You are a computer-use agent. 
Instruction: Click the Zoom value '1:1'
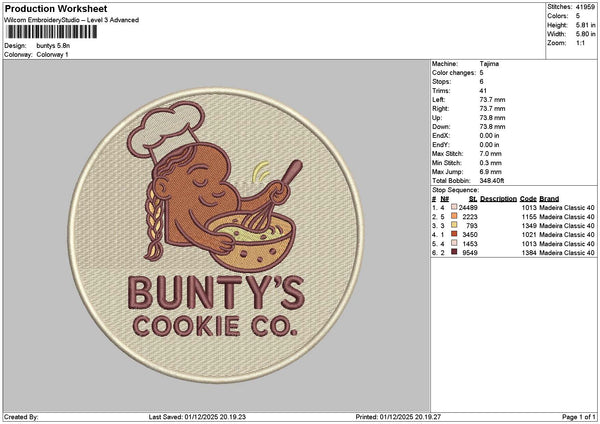tap(580, 43)
